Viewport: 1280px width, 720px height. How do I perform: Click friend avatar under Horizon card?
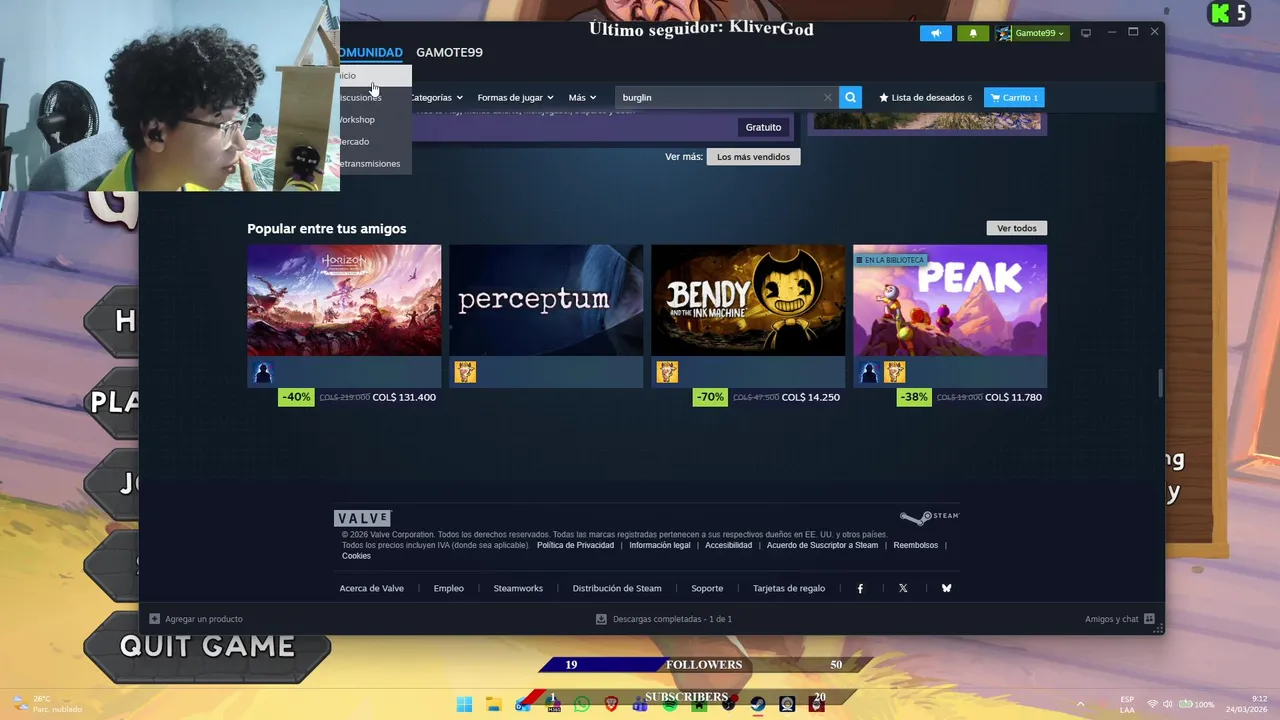[x=263, y=372]
